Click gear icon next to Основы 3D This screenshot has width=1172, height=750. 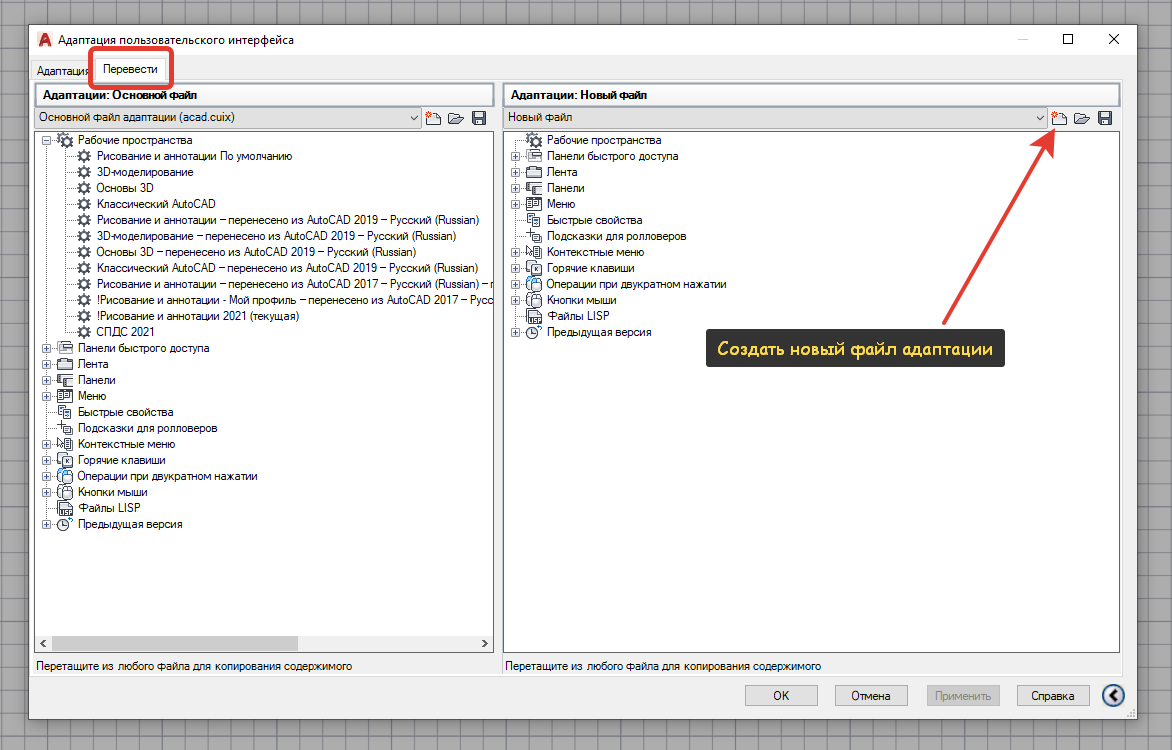point(84,188)
